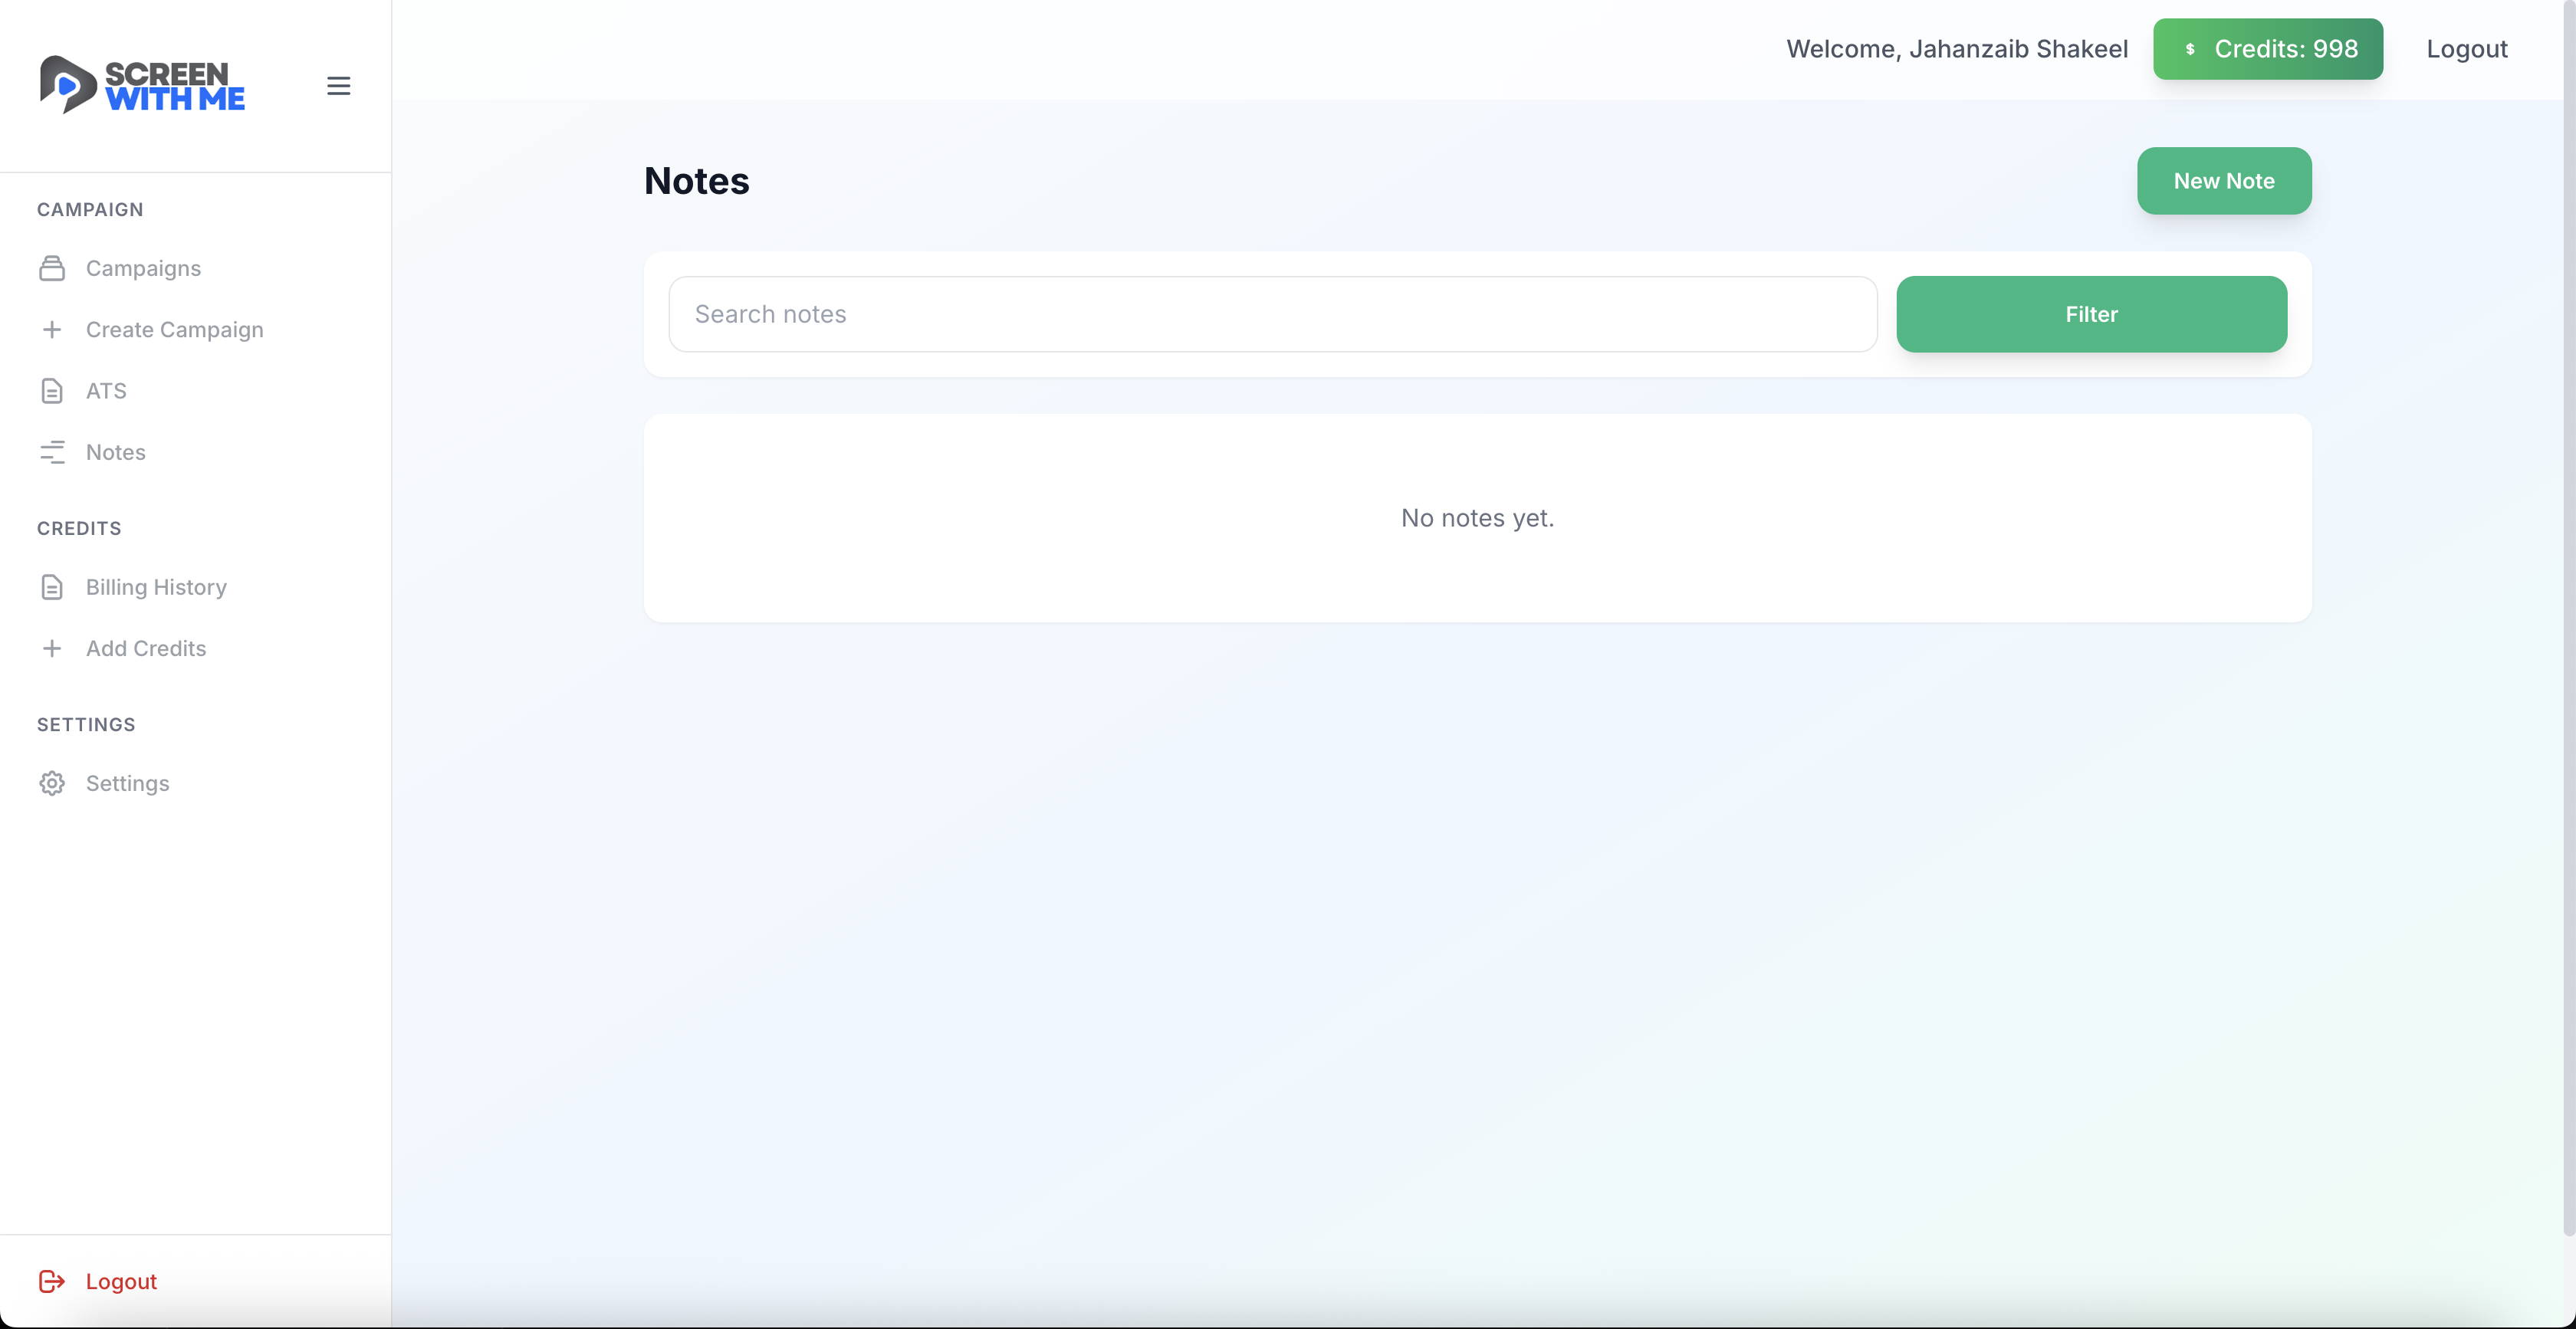Screen dimensions: 2576x1329
Task: Click the Campaigns briefcase icon
Action: 52,268
